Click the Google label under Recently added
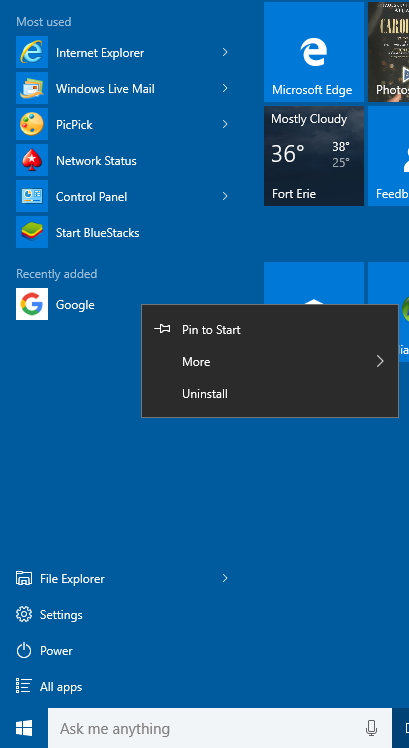This screenshot has height=748, width=409. [x=75, y=305]
